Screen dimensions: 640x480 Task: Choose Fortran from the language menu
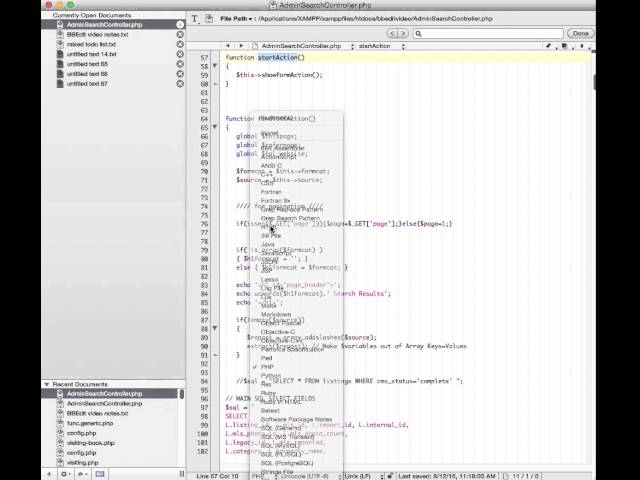(271, 192)
